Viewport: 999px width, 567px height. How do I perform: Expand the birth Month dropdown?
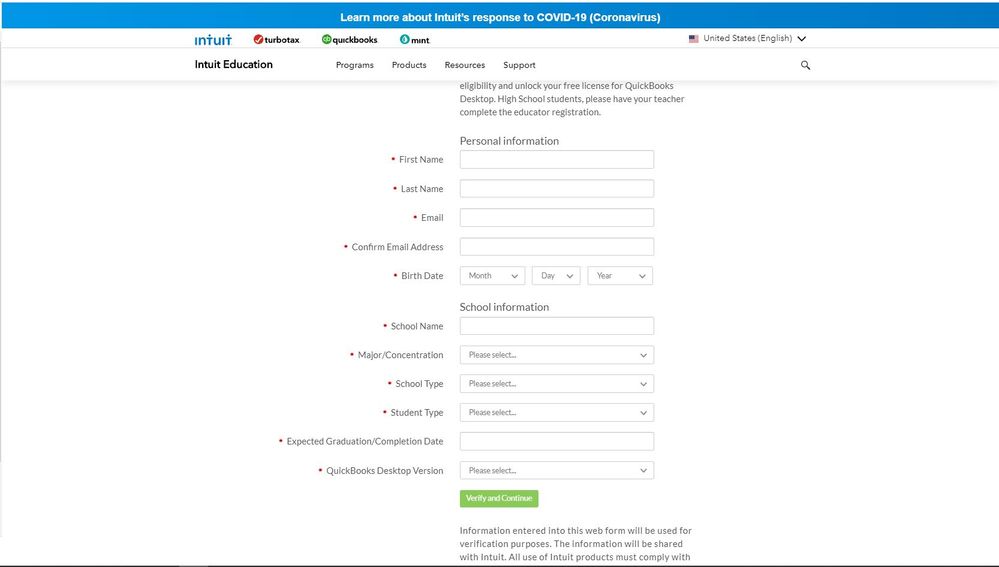pos(492,276)
